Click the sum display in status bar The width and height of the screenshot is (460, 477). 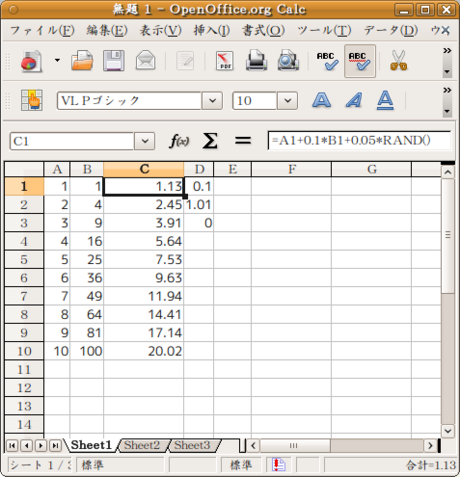coord(390,465)
